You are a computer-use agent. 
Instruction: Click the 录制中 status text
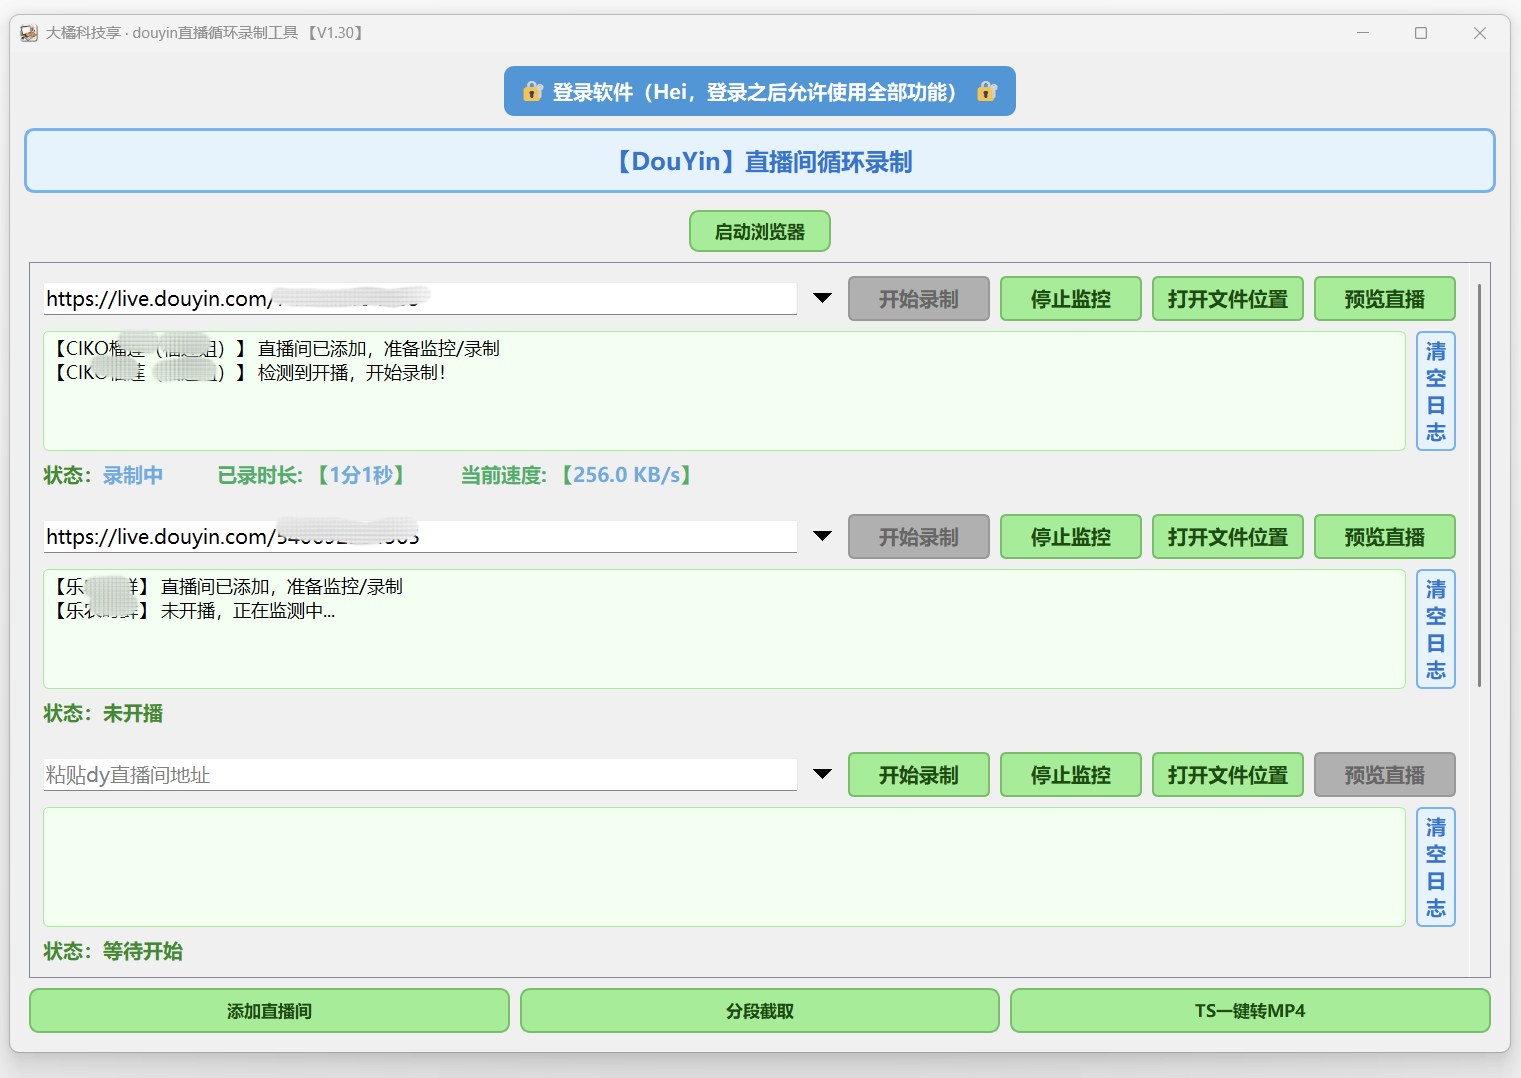[133, 475]
